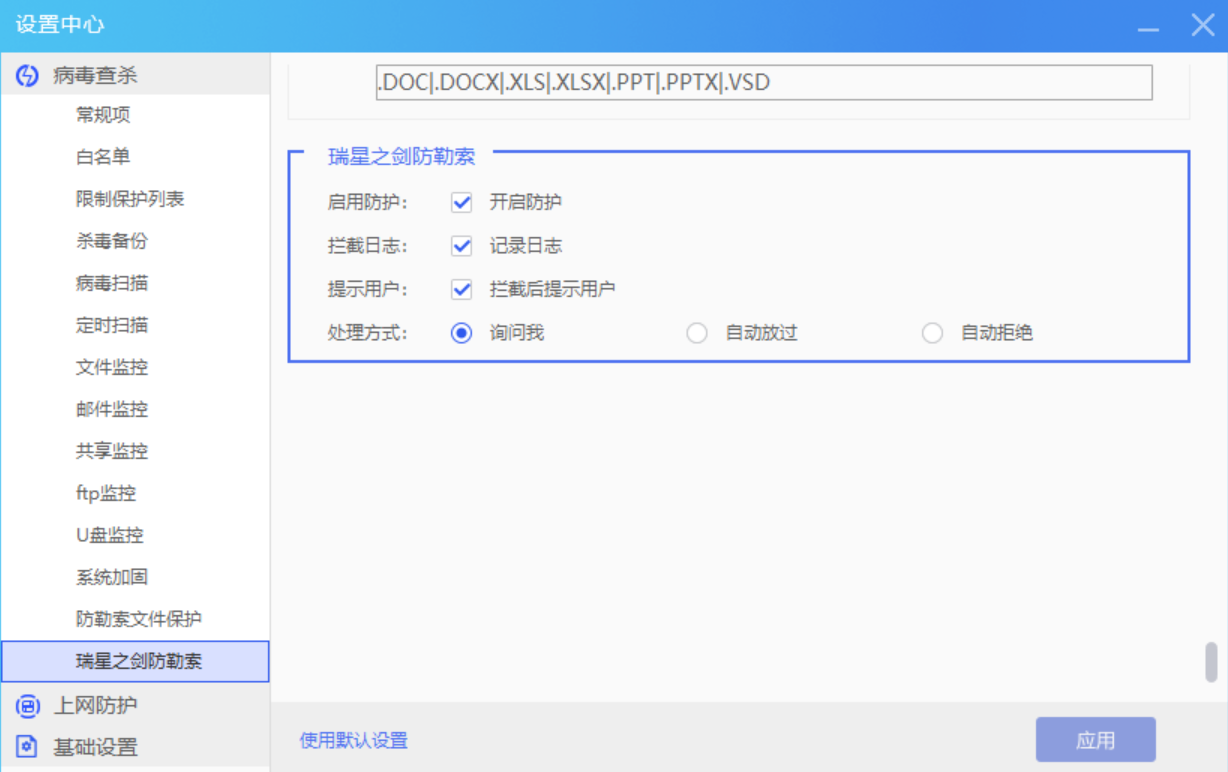1228x772 pixels.
Task: Open the 白名单 settings page
Action: click(x=103, y=157)
